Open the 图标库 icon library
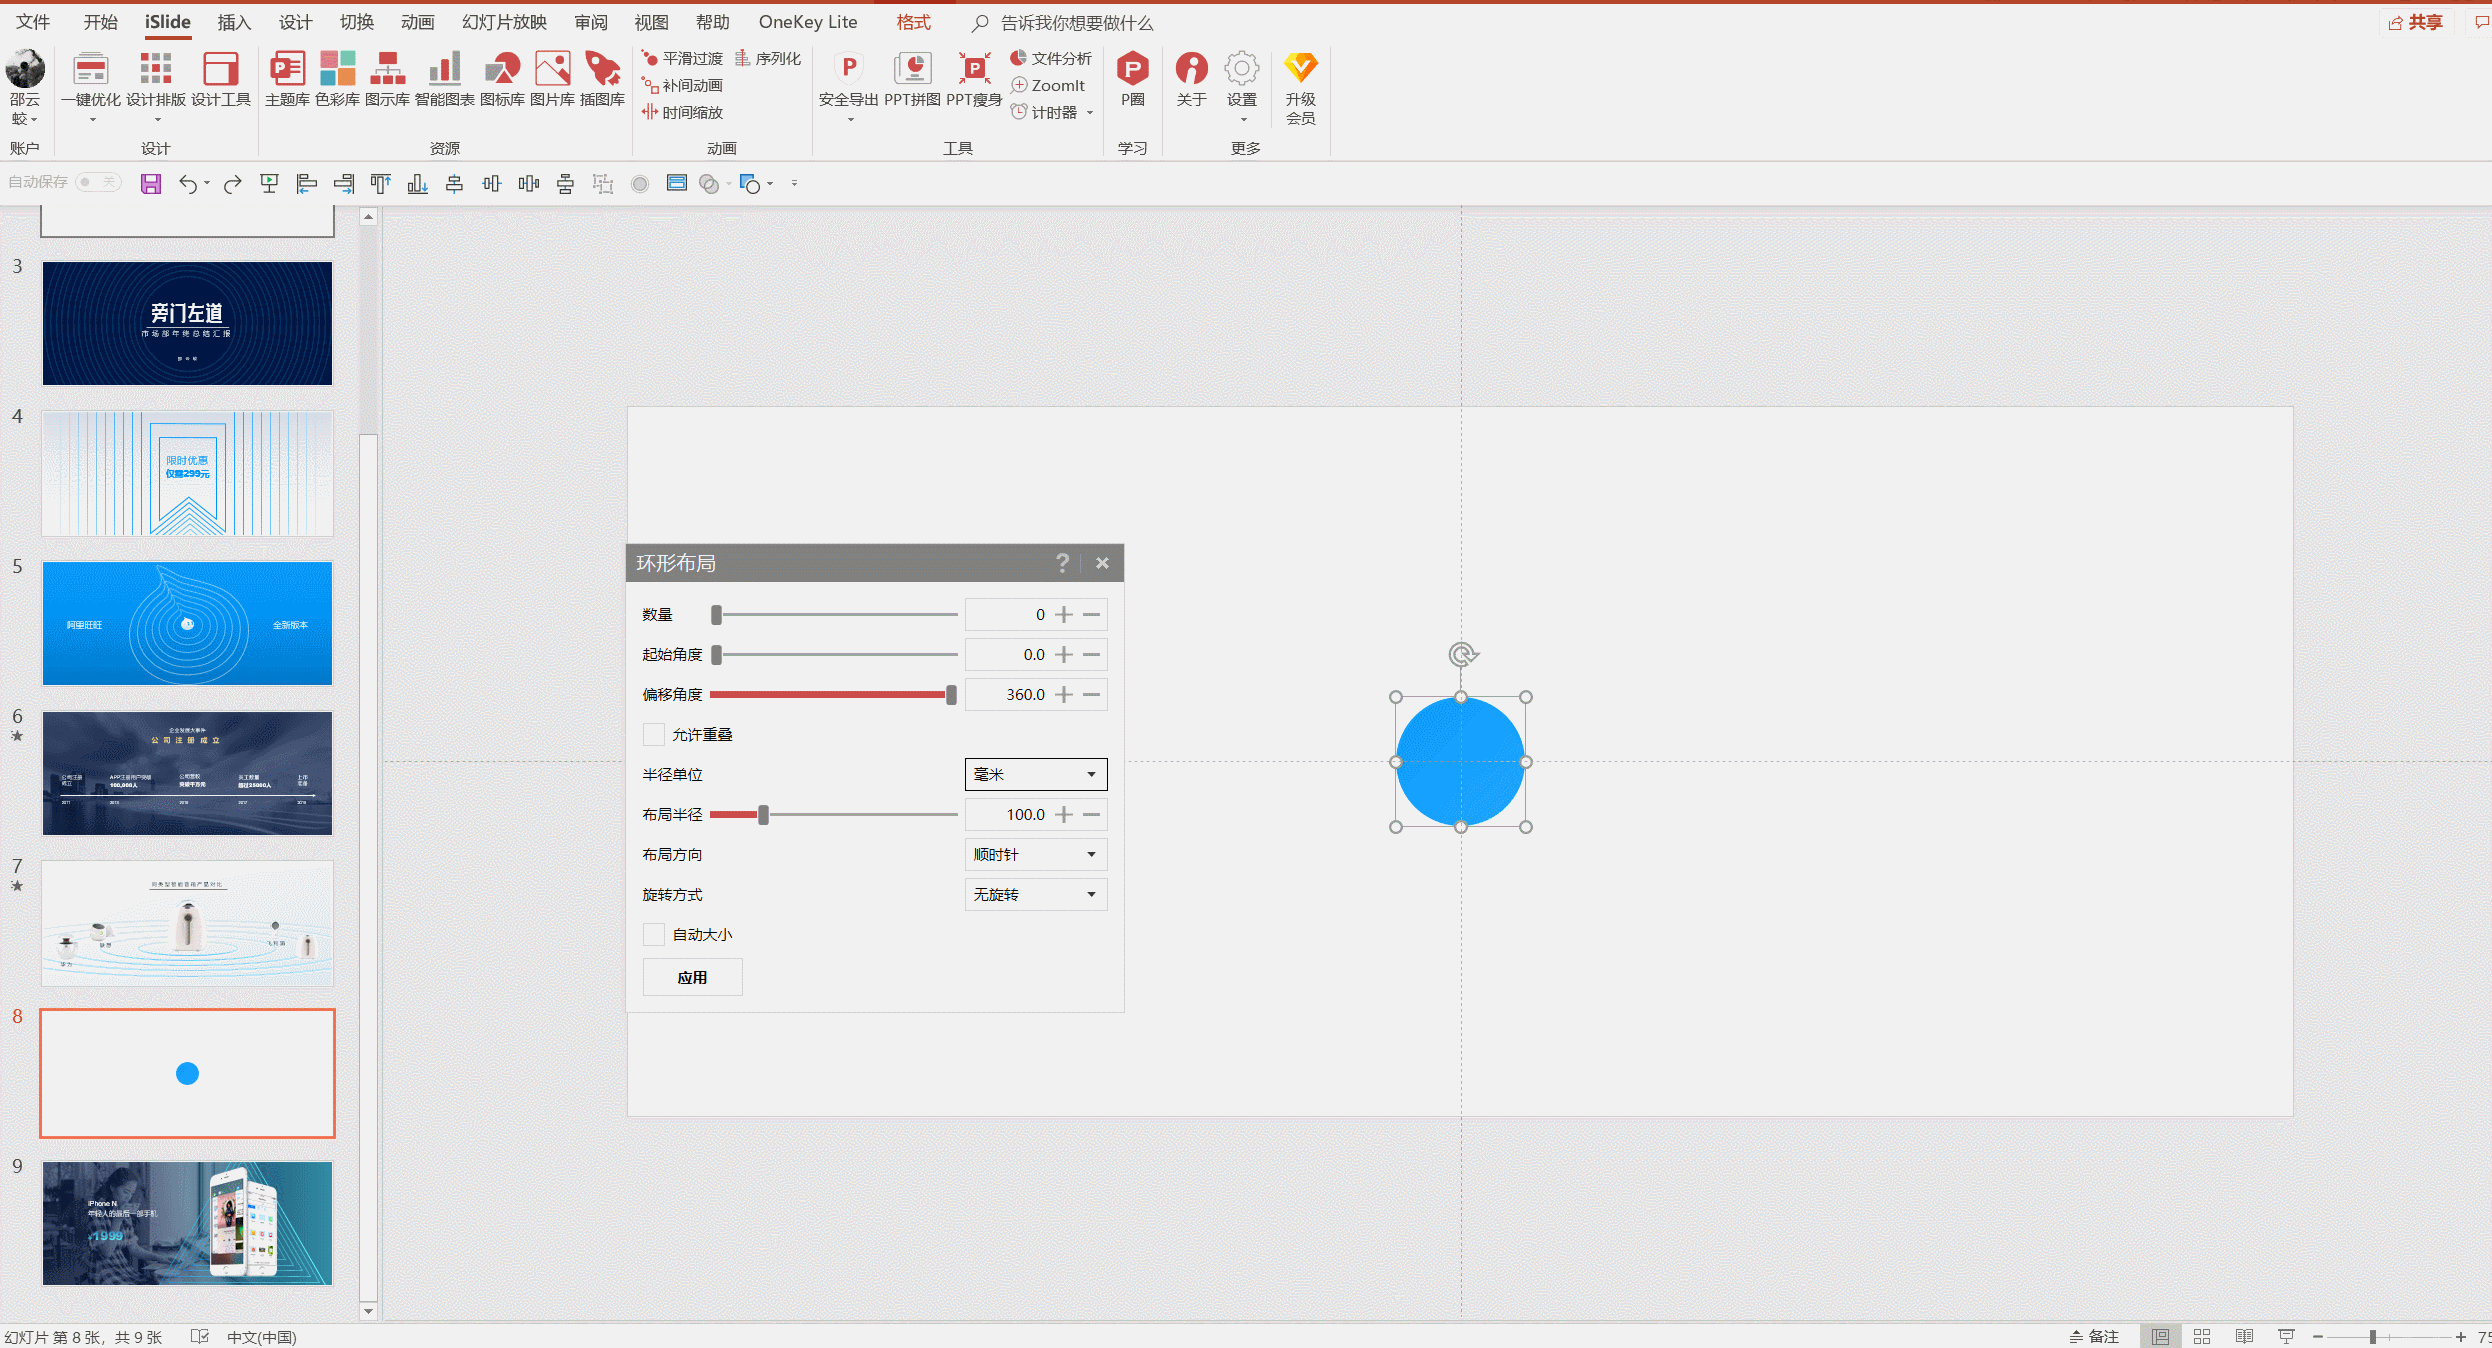This screenshot has height=1348, width=2492. pos(502,79)
